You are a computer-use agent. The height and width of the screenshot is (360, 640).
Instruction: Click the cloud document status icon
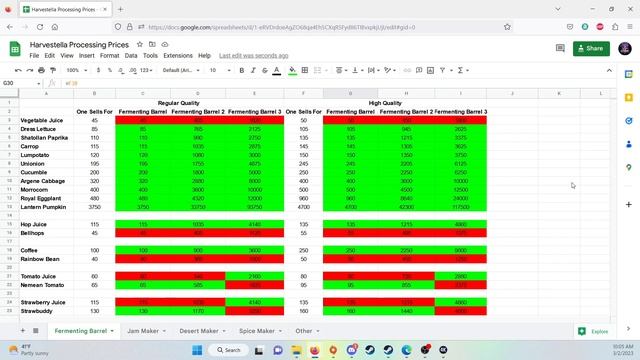[x=165, y=44]
